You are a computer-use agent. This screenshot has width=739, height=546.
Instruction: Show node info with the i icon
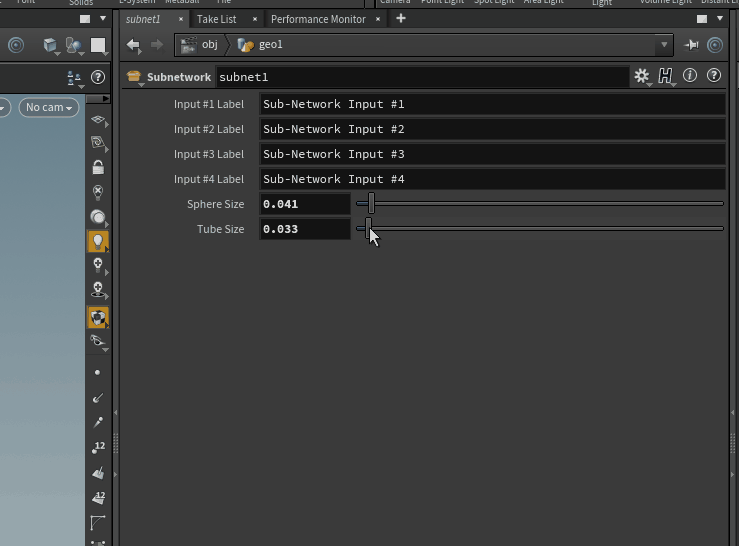pyautogui.click(x=690, y=76)
